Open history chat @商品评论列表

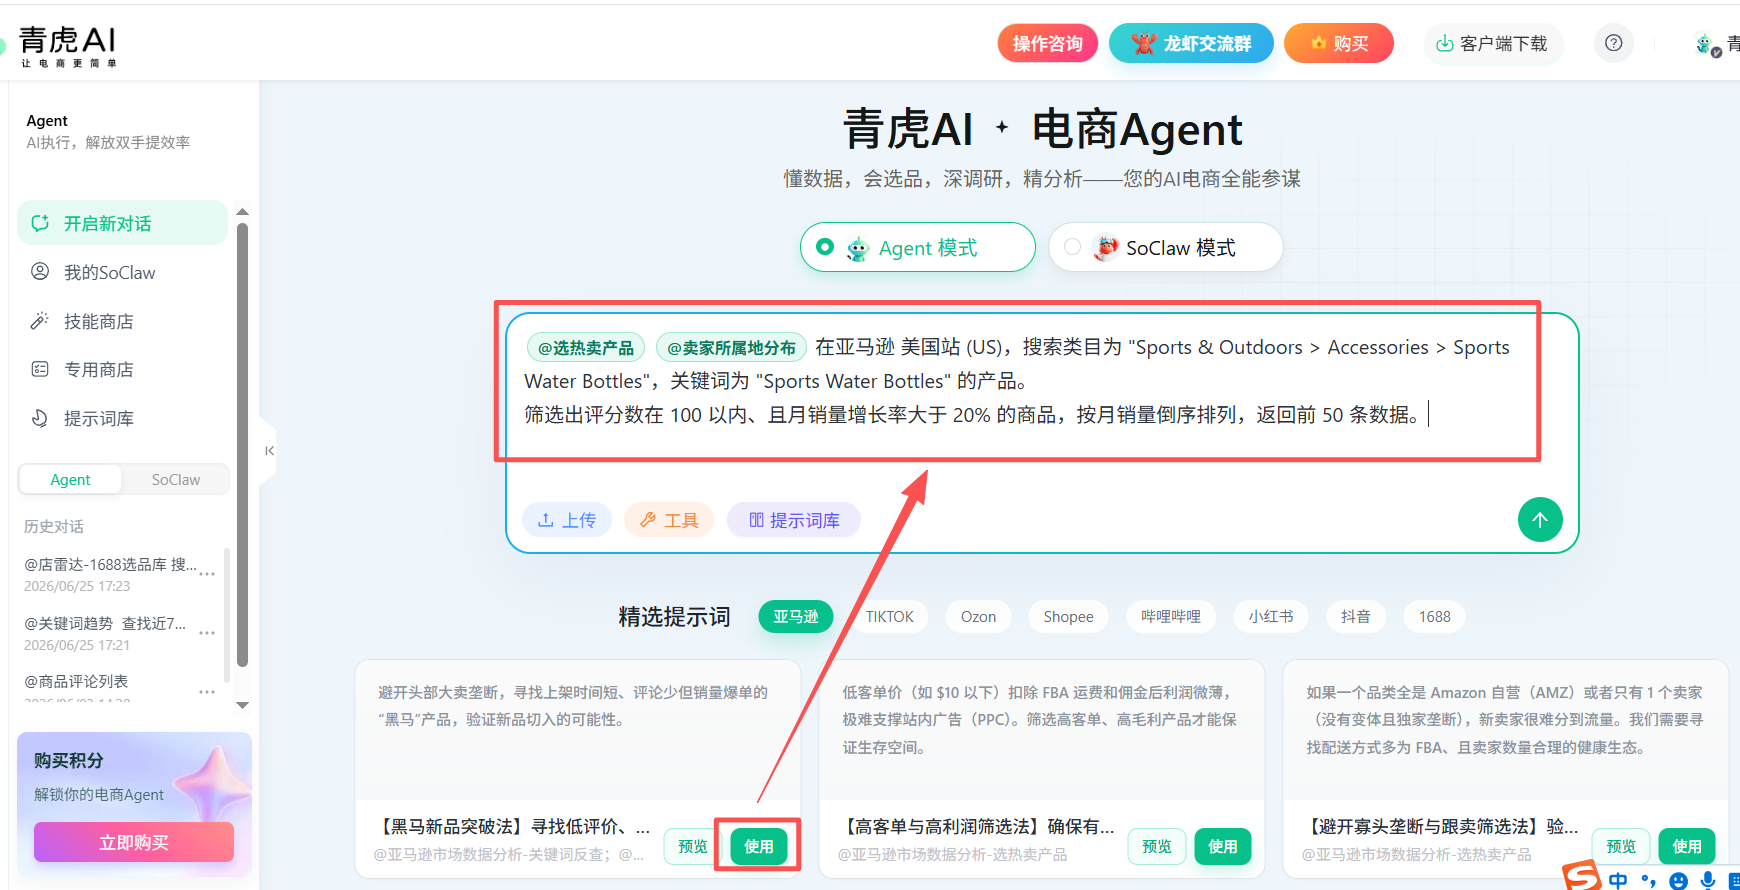point(76,681)
